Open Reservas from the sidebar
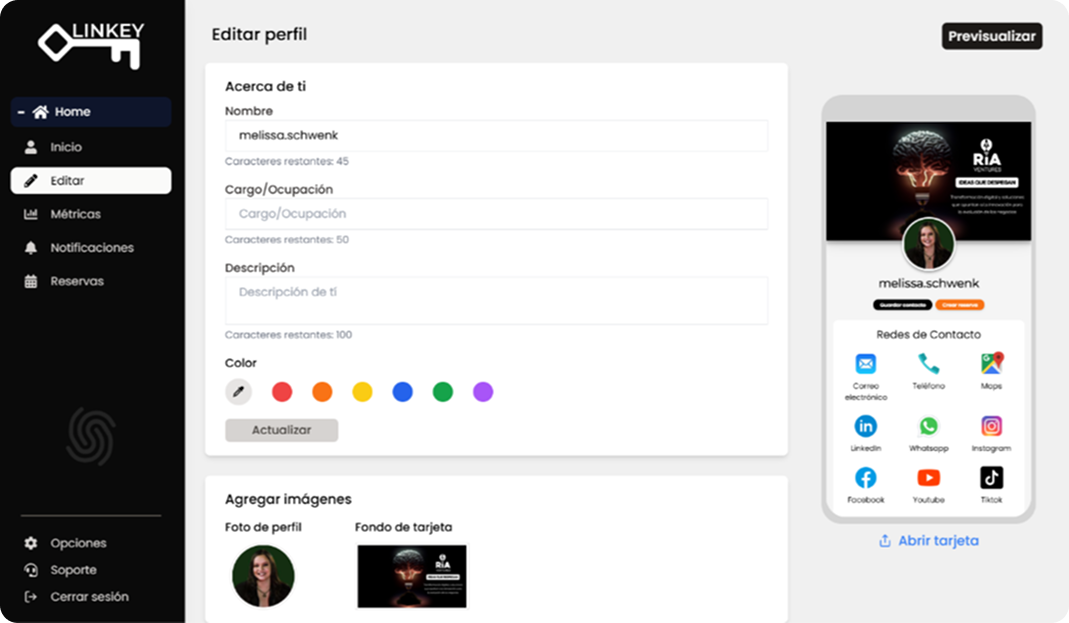This screenshot has height=623, width=1069. pyautogui.click(x=77, y=282)
